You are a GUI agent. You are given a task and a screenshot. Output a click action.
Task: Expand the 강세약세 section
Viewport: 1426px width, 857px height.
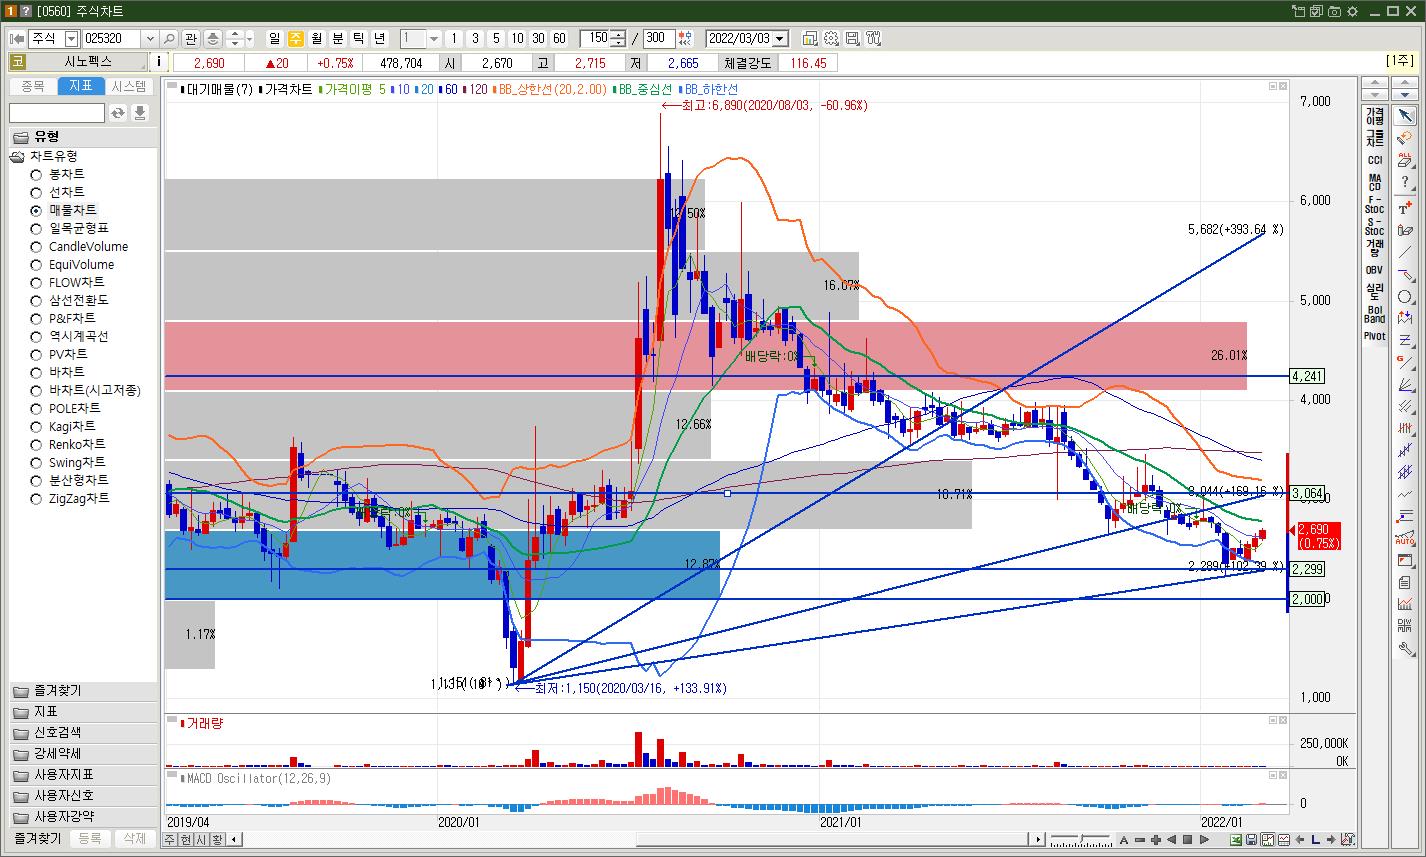[84, 754]
